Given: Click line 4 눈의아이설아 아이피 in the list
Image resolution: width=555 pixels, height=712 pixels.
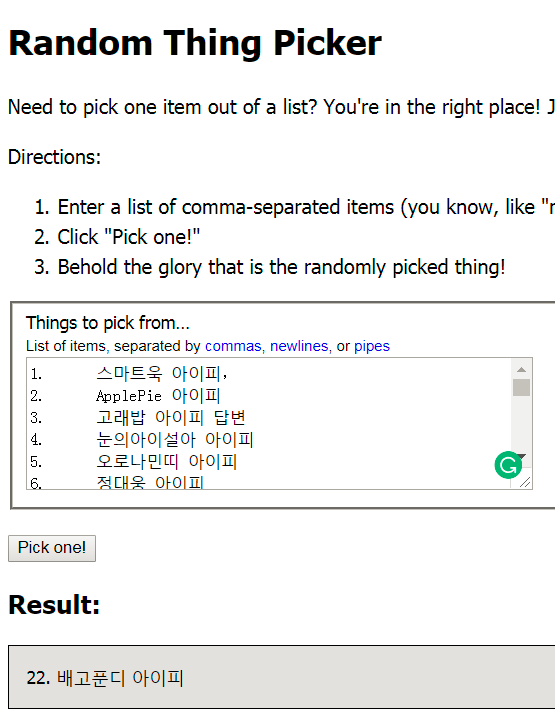Looking at the screenshot, I should [175, 440].
